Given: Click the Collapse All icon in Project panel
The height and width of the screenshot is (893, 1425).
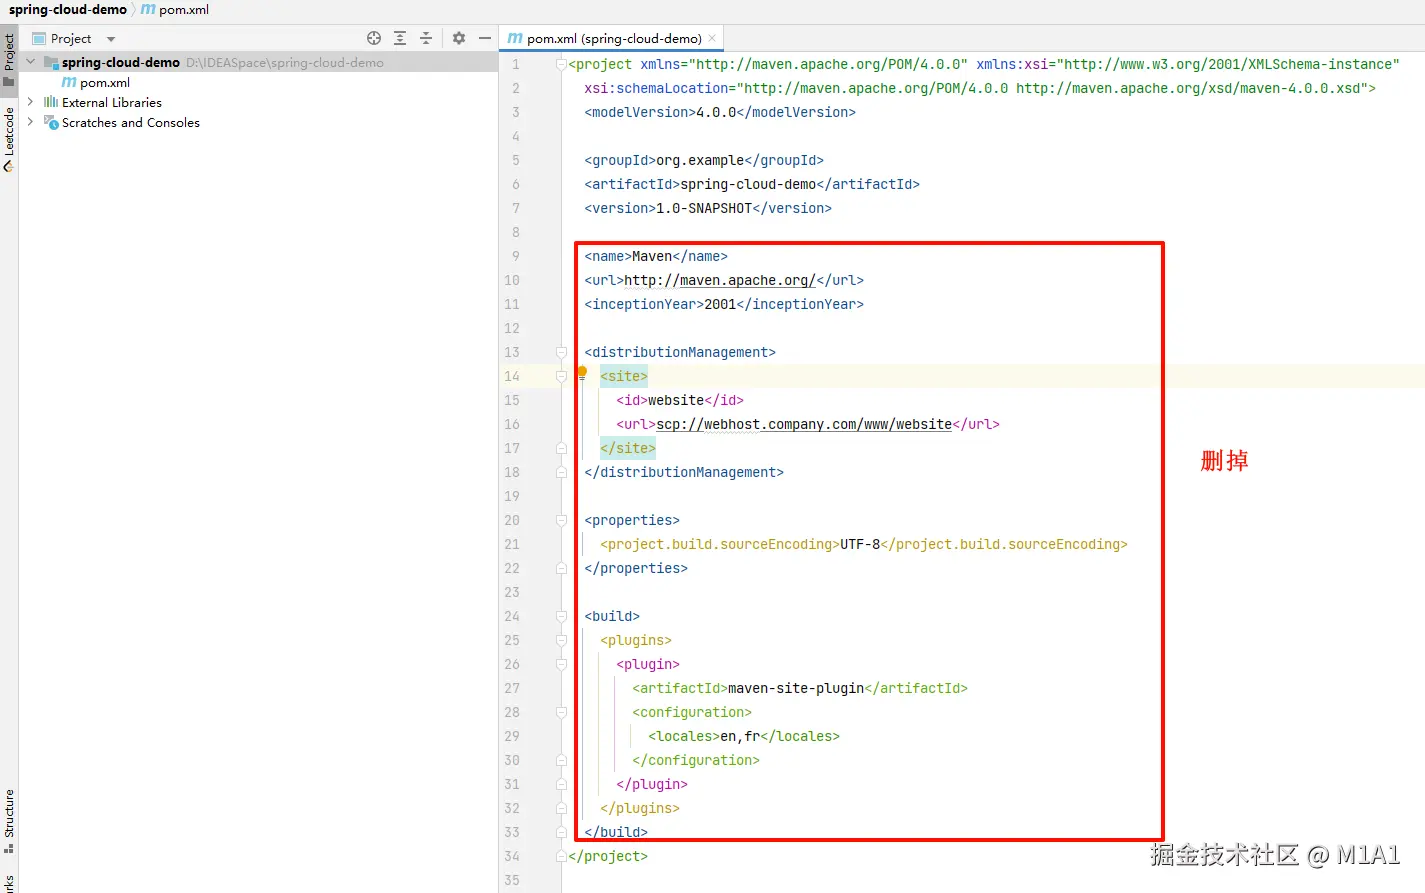Looking at the screenshot, I should tap(426, 38).
